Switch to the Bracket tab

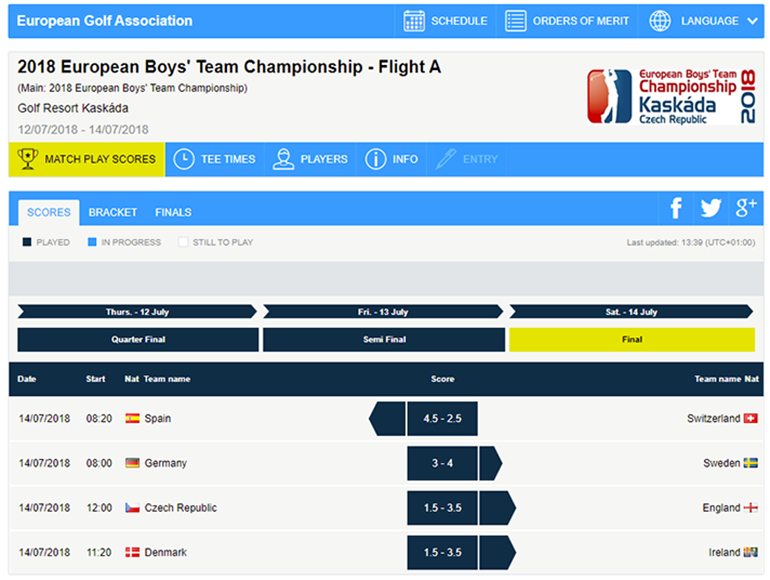click(112, 212)
